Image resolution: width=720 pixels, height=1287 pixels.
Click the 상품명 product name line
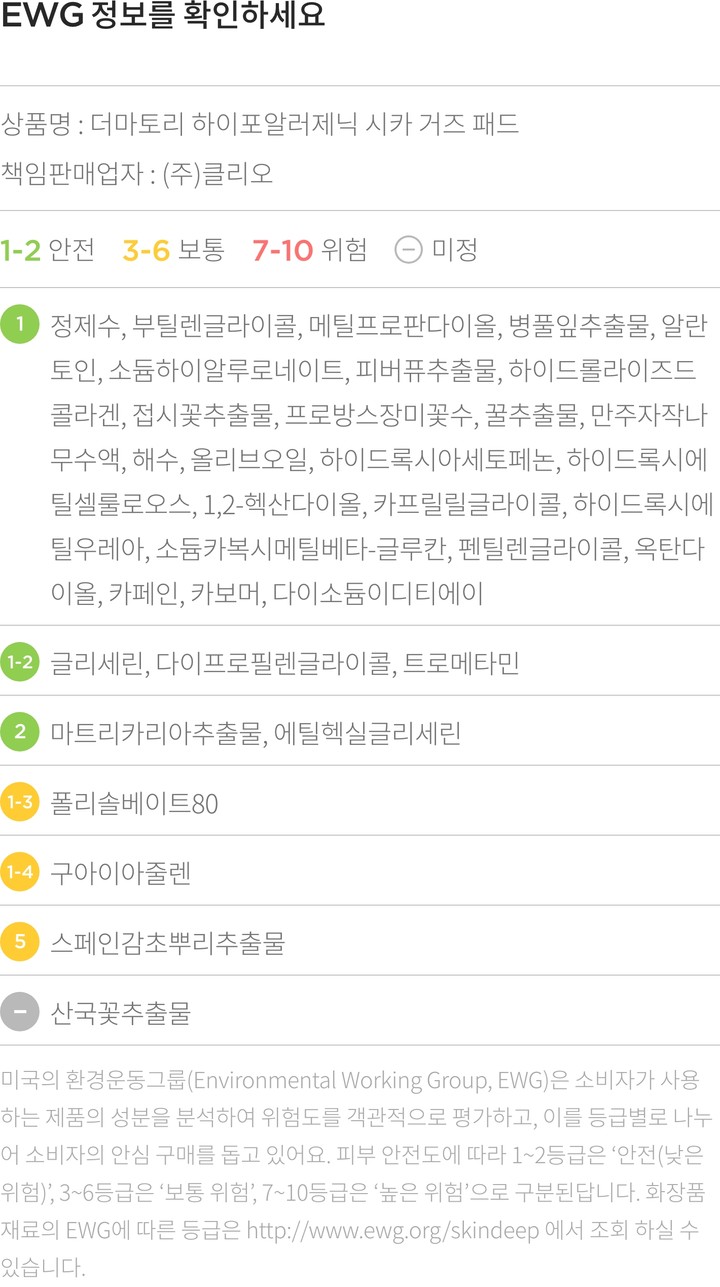tap(260, 126)
